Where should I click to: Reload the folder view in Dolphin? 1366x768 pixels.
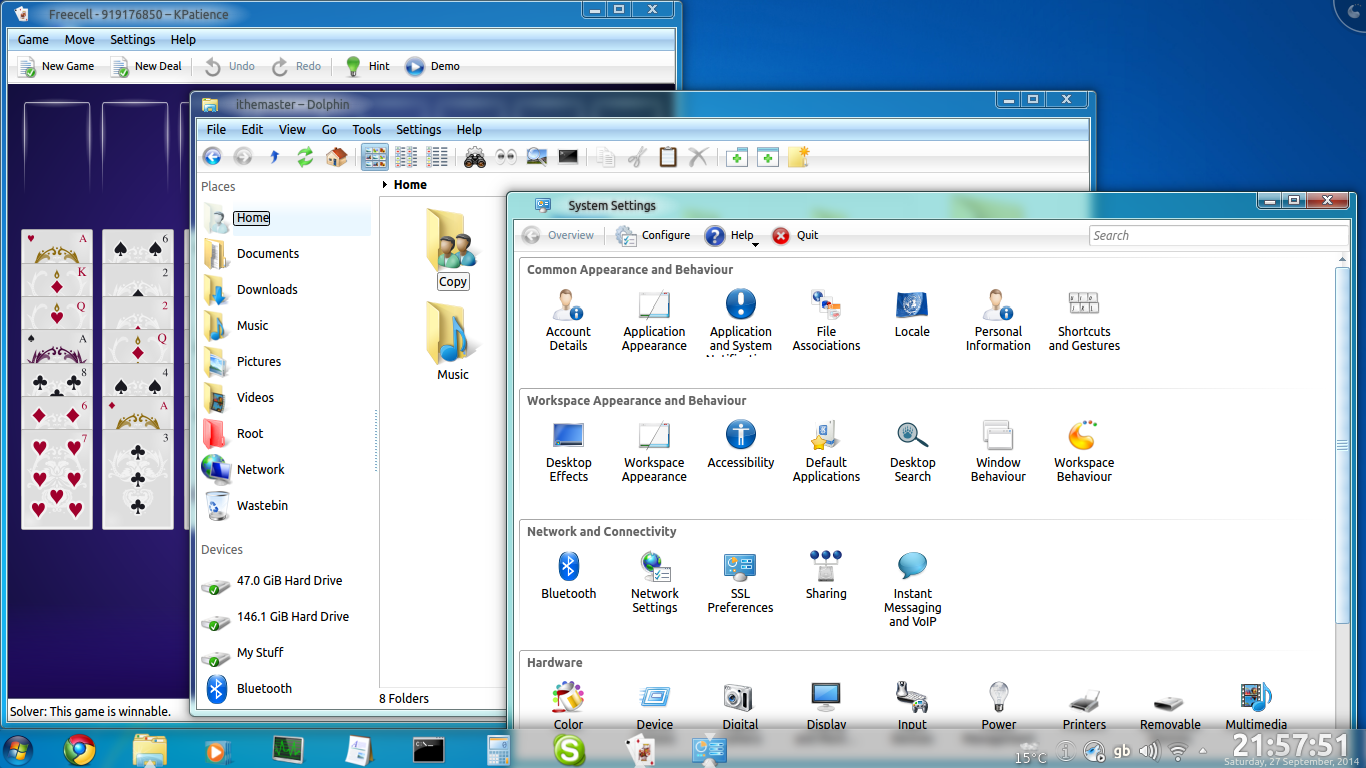pos(305,156)
